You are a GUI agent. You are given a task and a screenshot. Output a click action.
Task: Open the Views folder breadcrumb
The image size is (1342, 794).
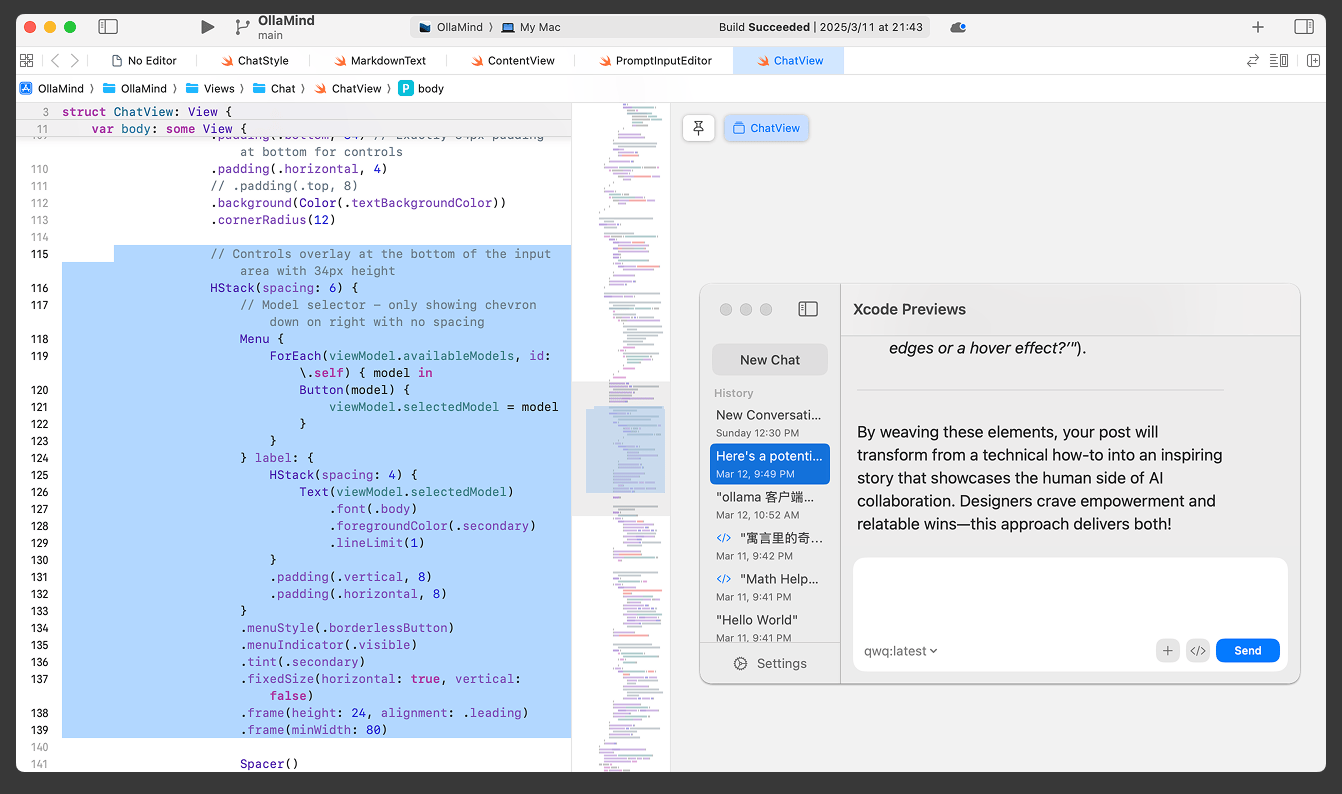(x=210, y=88)
